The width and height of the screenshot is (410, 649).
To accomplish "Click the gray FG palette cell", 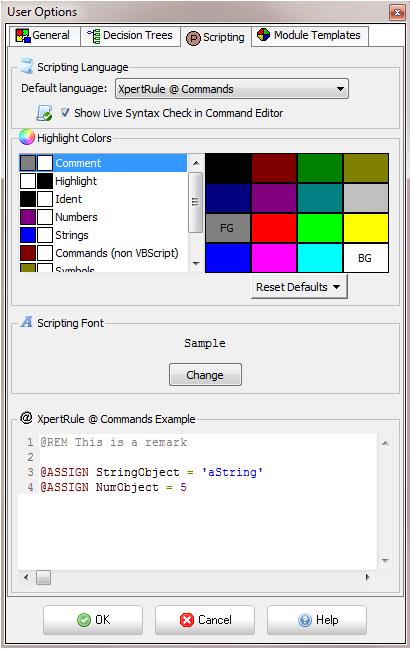I will coord(228,228).
